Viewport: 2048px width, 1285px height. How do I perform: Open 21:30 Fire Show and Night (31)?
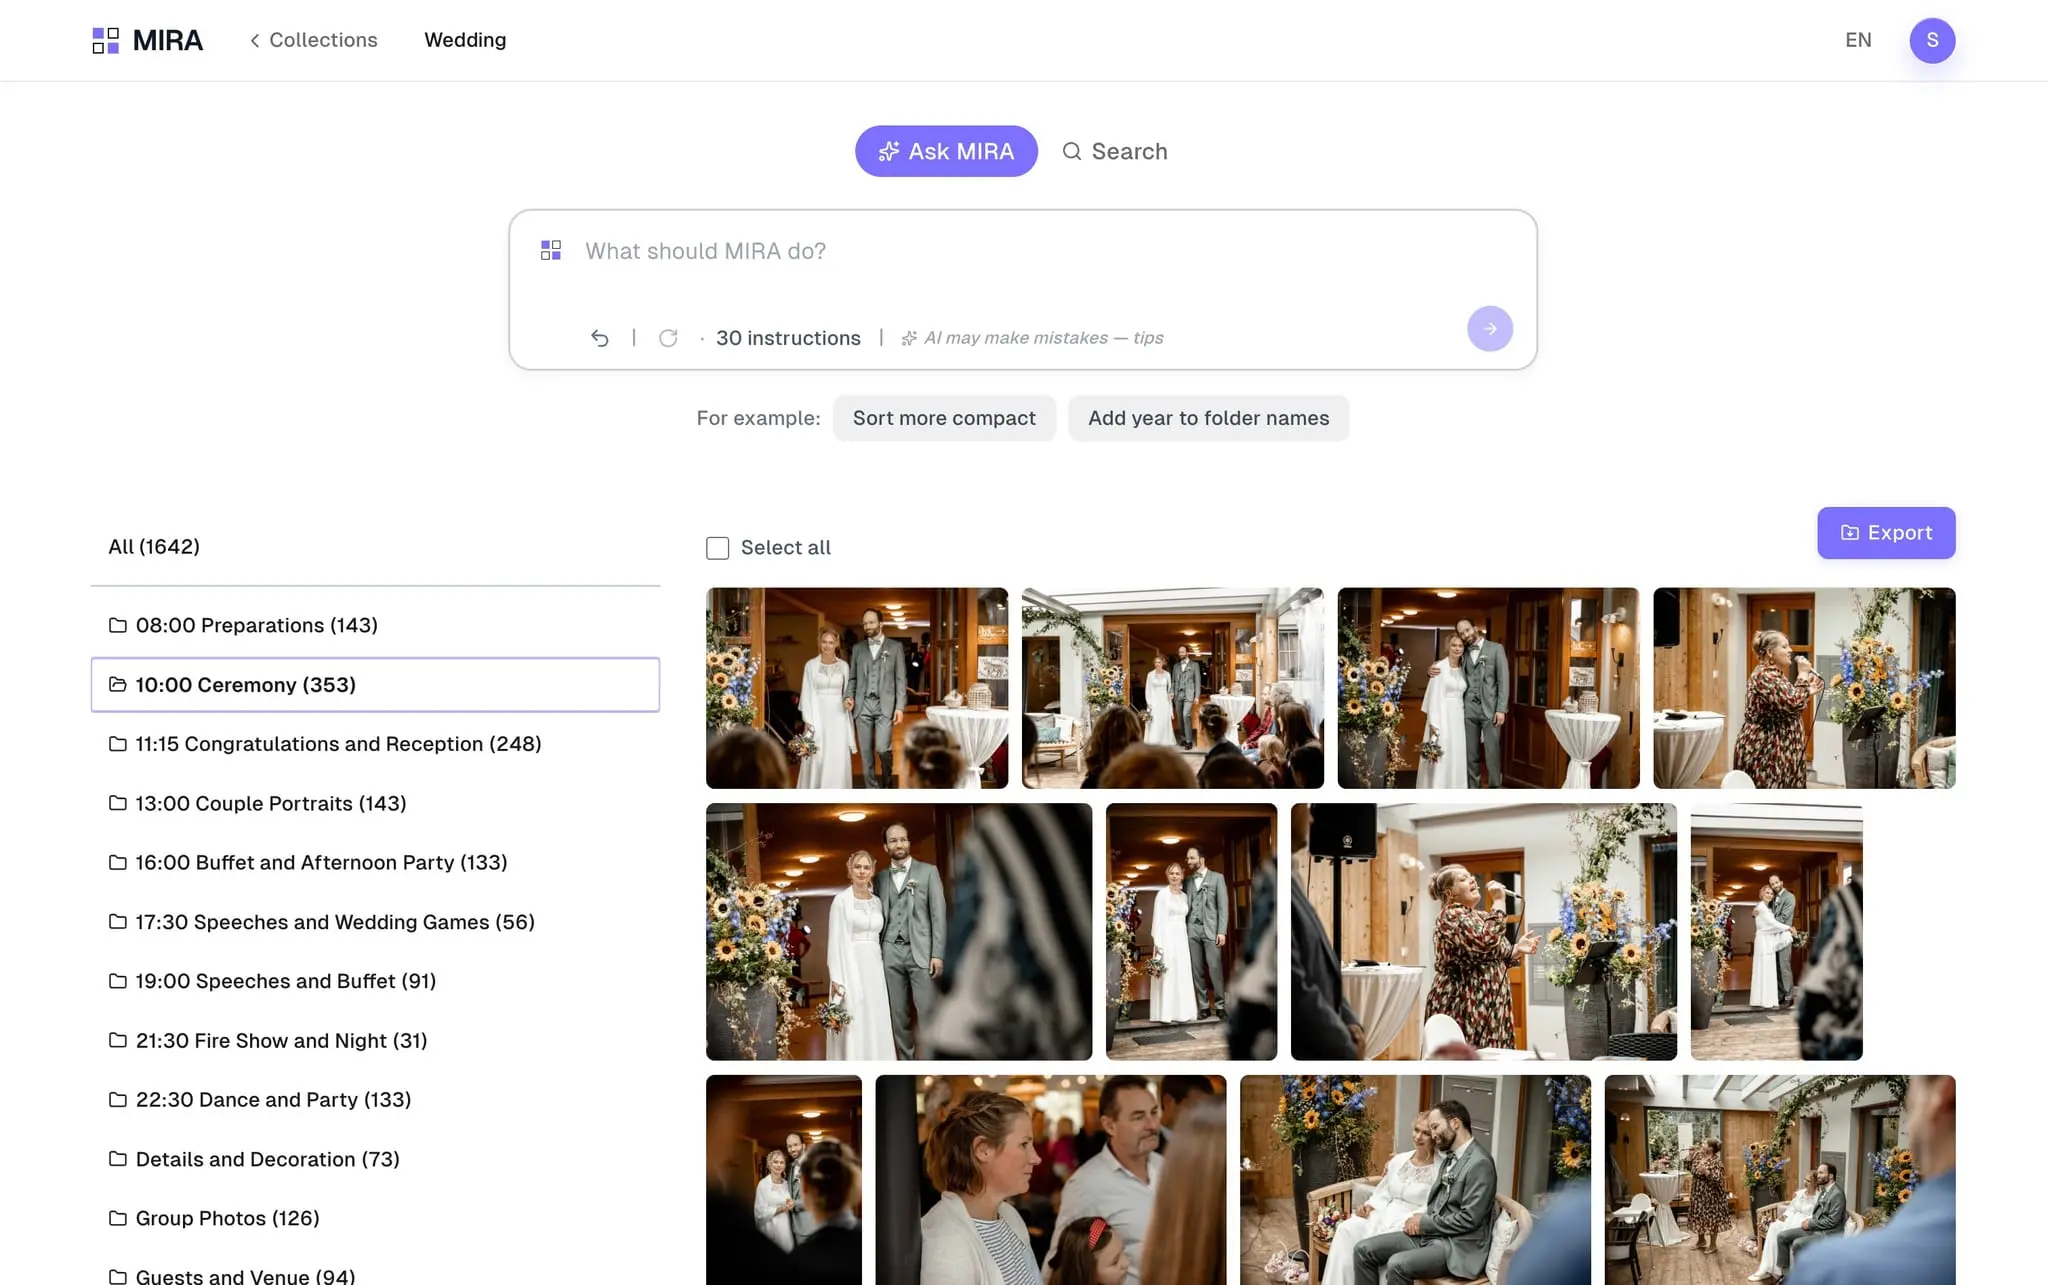pyautogui.click(x=375, y=1040)
